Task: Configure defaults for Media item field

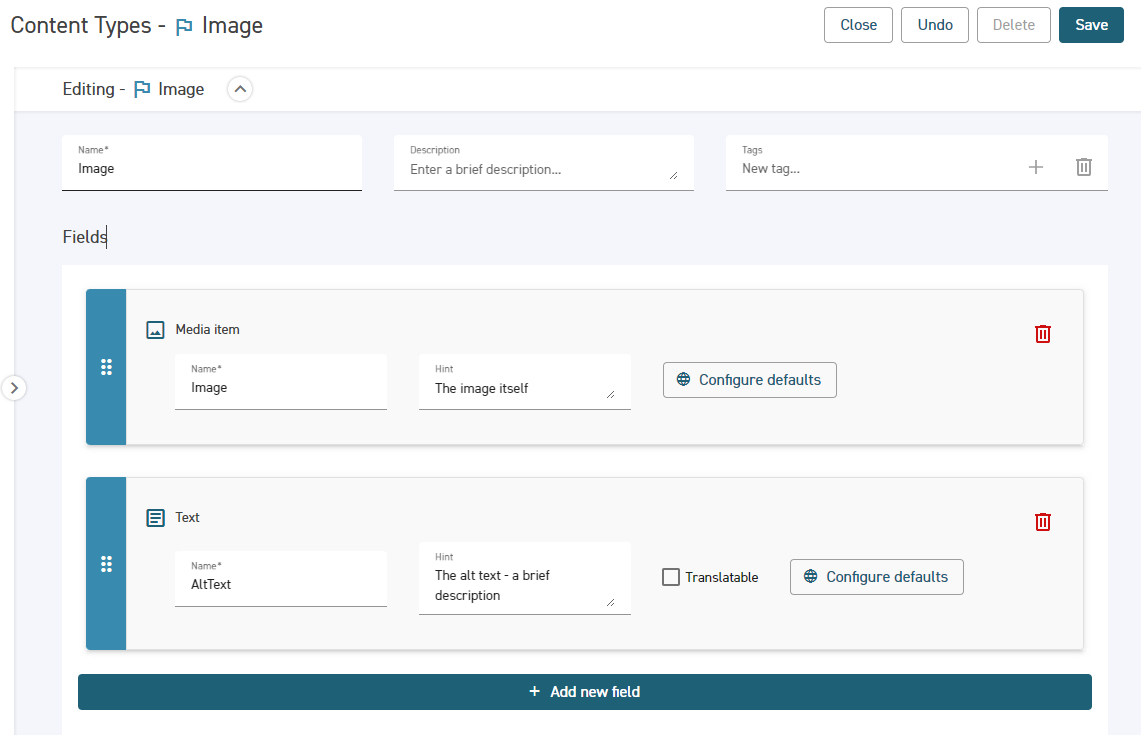Action: coord(749,380)
